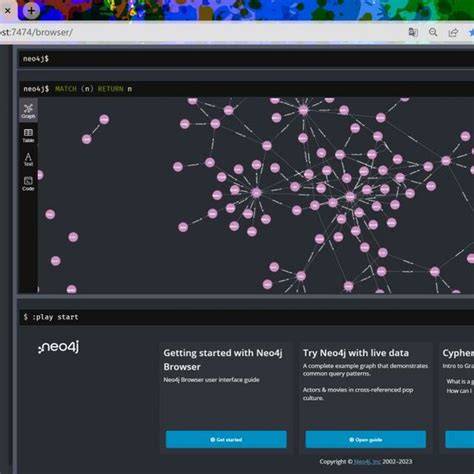
Task: Click the browser address bar URL
Action: pos(36,32)
